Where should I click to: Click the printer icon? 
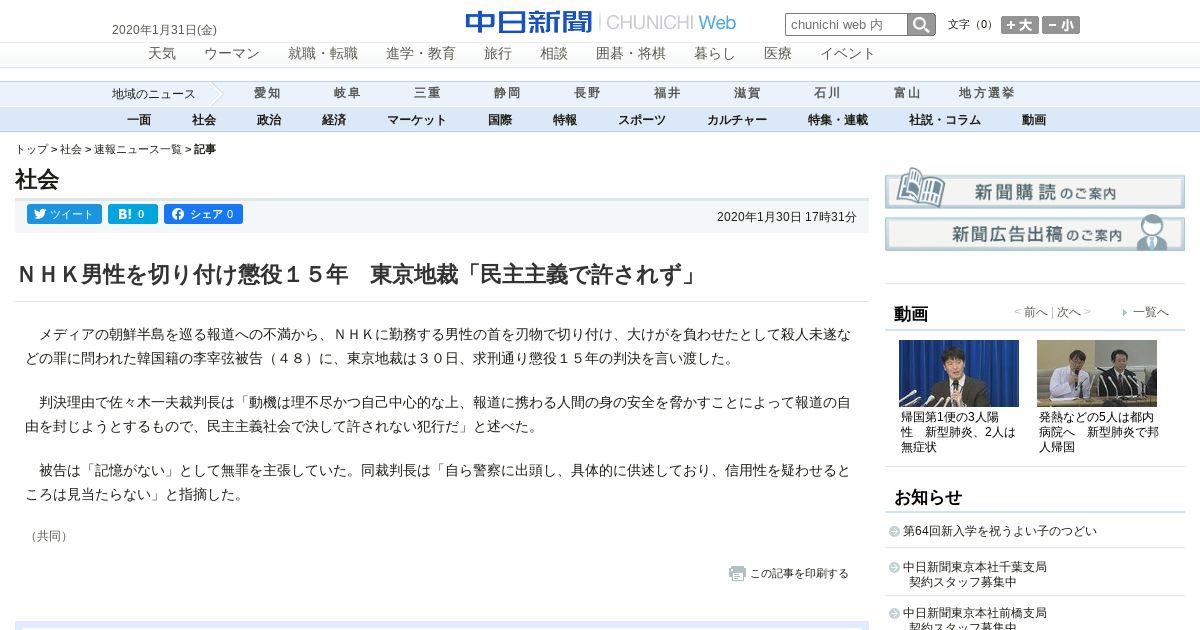737,573
